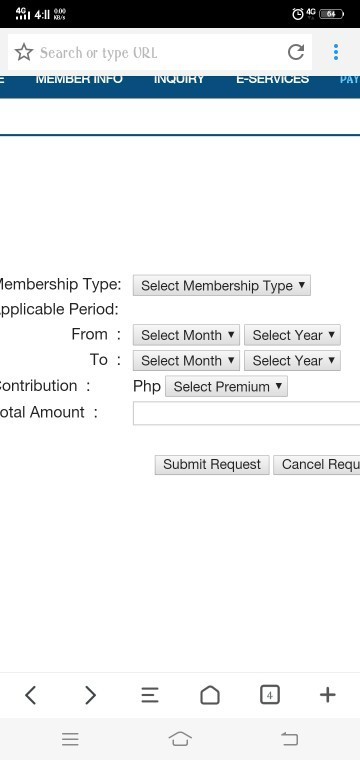Open the From Select Month dropdown
360x760 pixels.
[x=187, y=335]
